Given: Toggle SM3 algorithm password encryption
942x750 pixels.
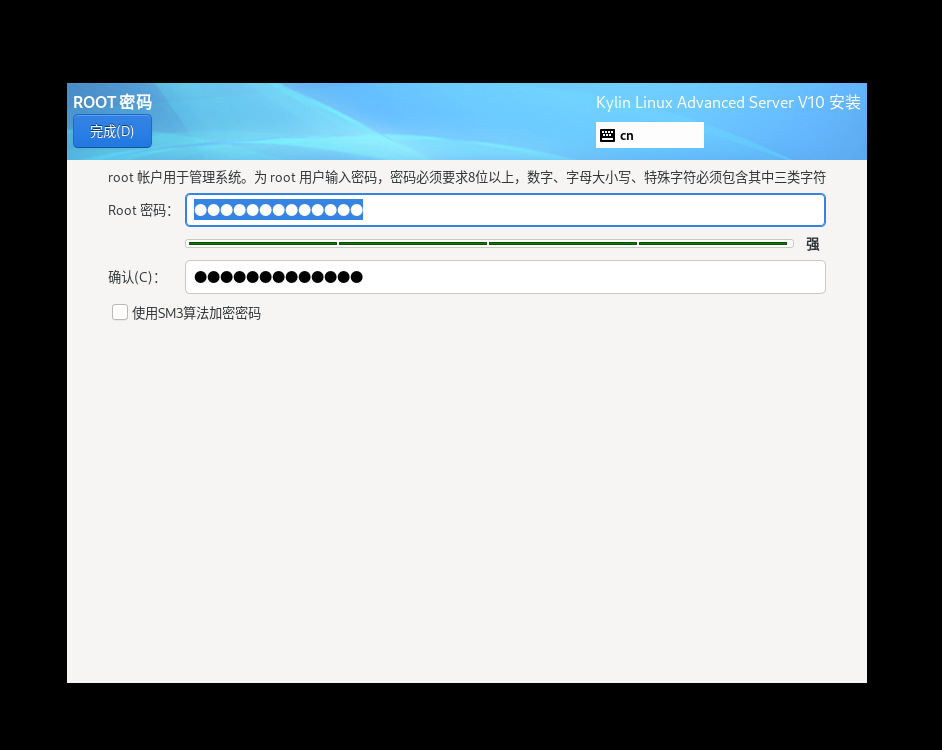Looking at the screenshot, I should (x=119, y=312).
